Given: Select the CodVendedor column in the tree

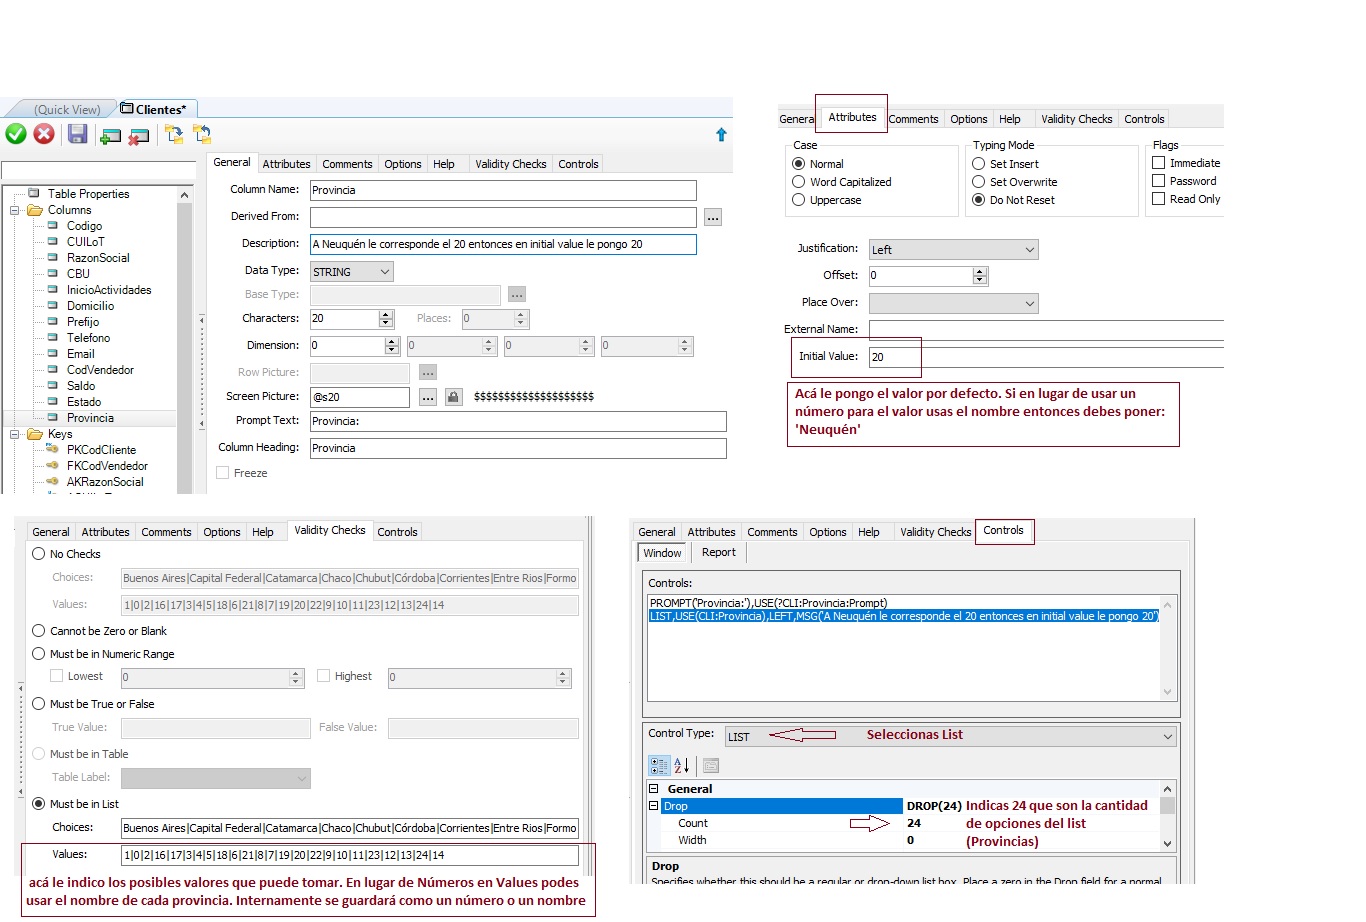Looking at the screenshot, I should tap(100, 370).
